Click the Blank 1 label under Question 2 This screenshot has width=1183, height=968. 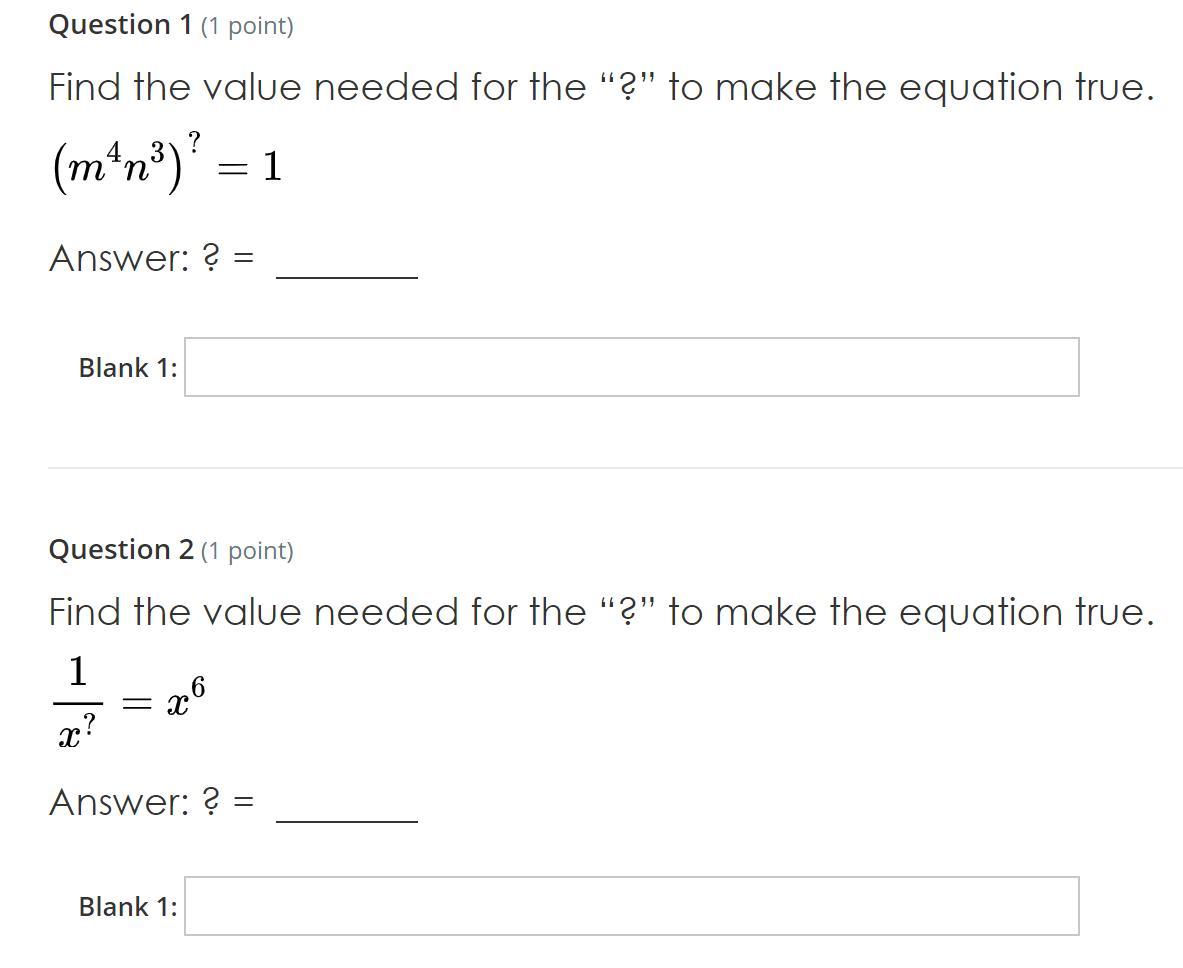[128, 907]
